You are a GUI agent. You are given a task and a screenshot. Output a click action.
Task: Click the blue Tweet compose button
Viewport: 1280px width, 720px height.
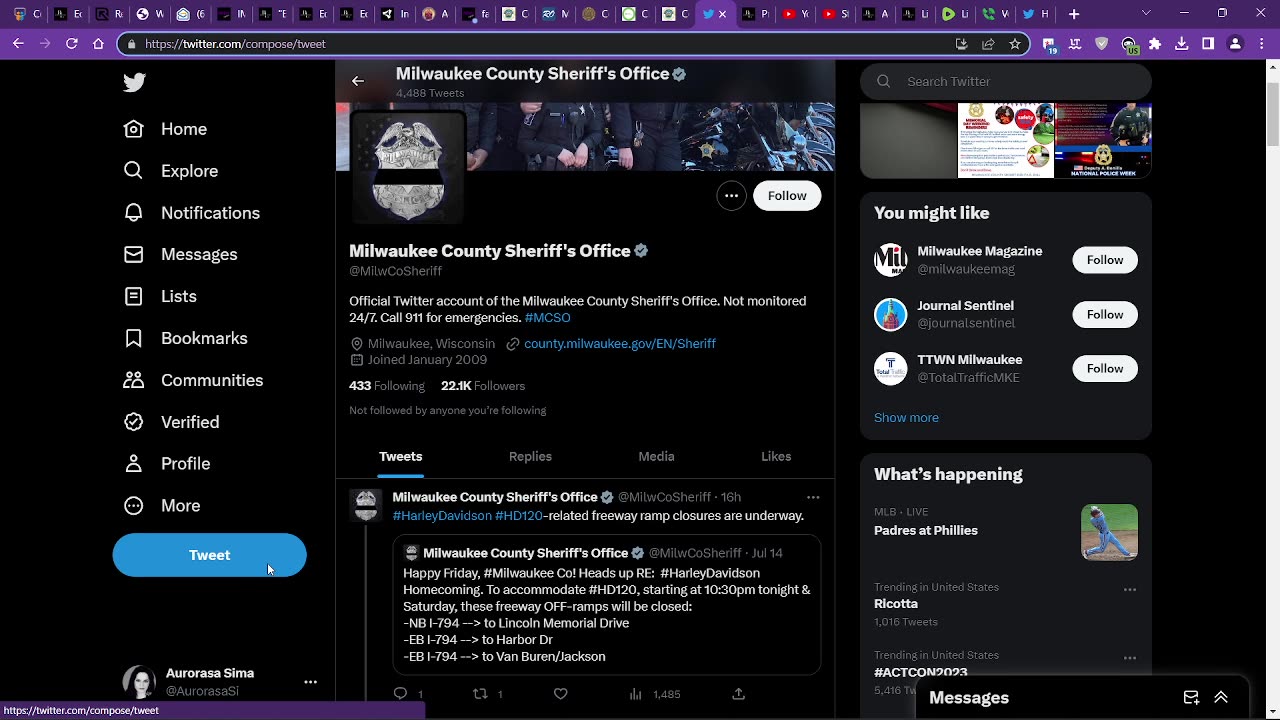coord(209,555)
